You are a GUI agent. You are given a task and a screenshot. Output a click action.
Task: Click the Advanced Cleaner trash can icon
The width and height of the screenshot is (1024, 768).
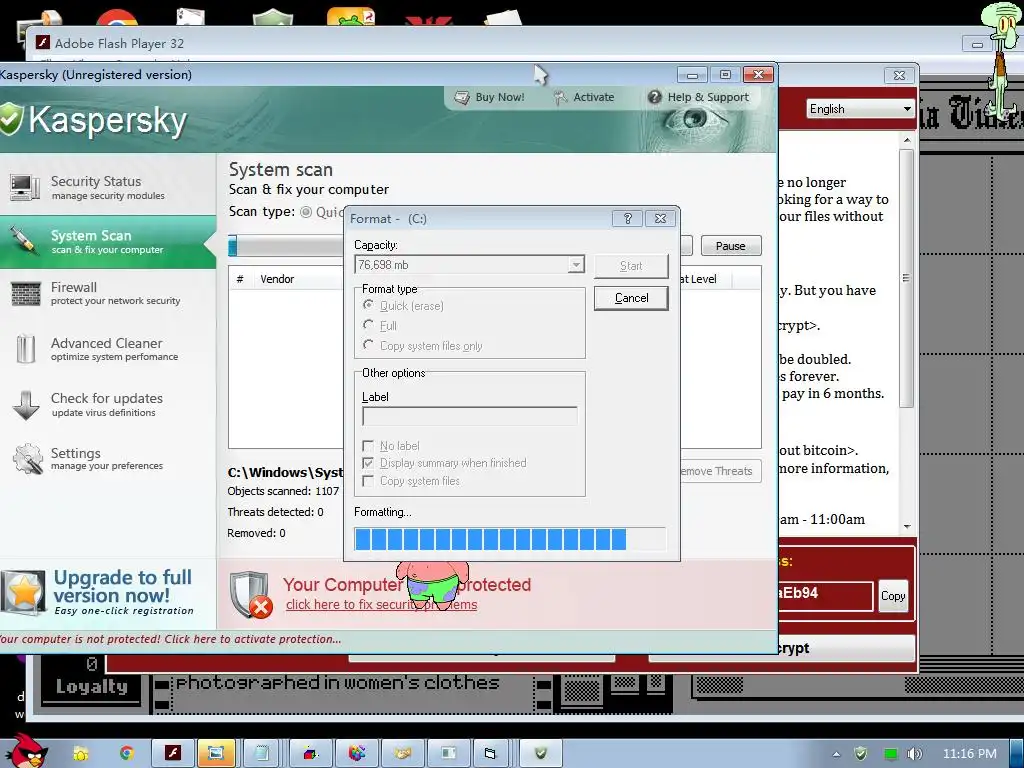(x=25, y=348)
